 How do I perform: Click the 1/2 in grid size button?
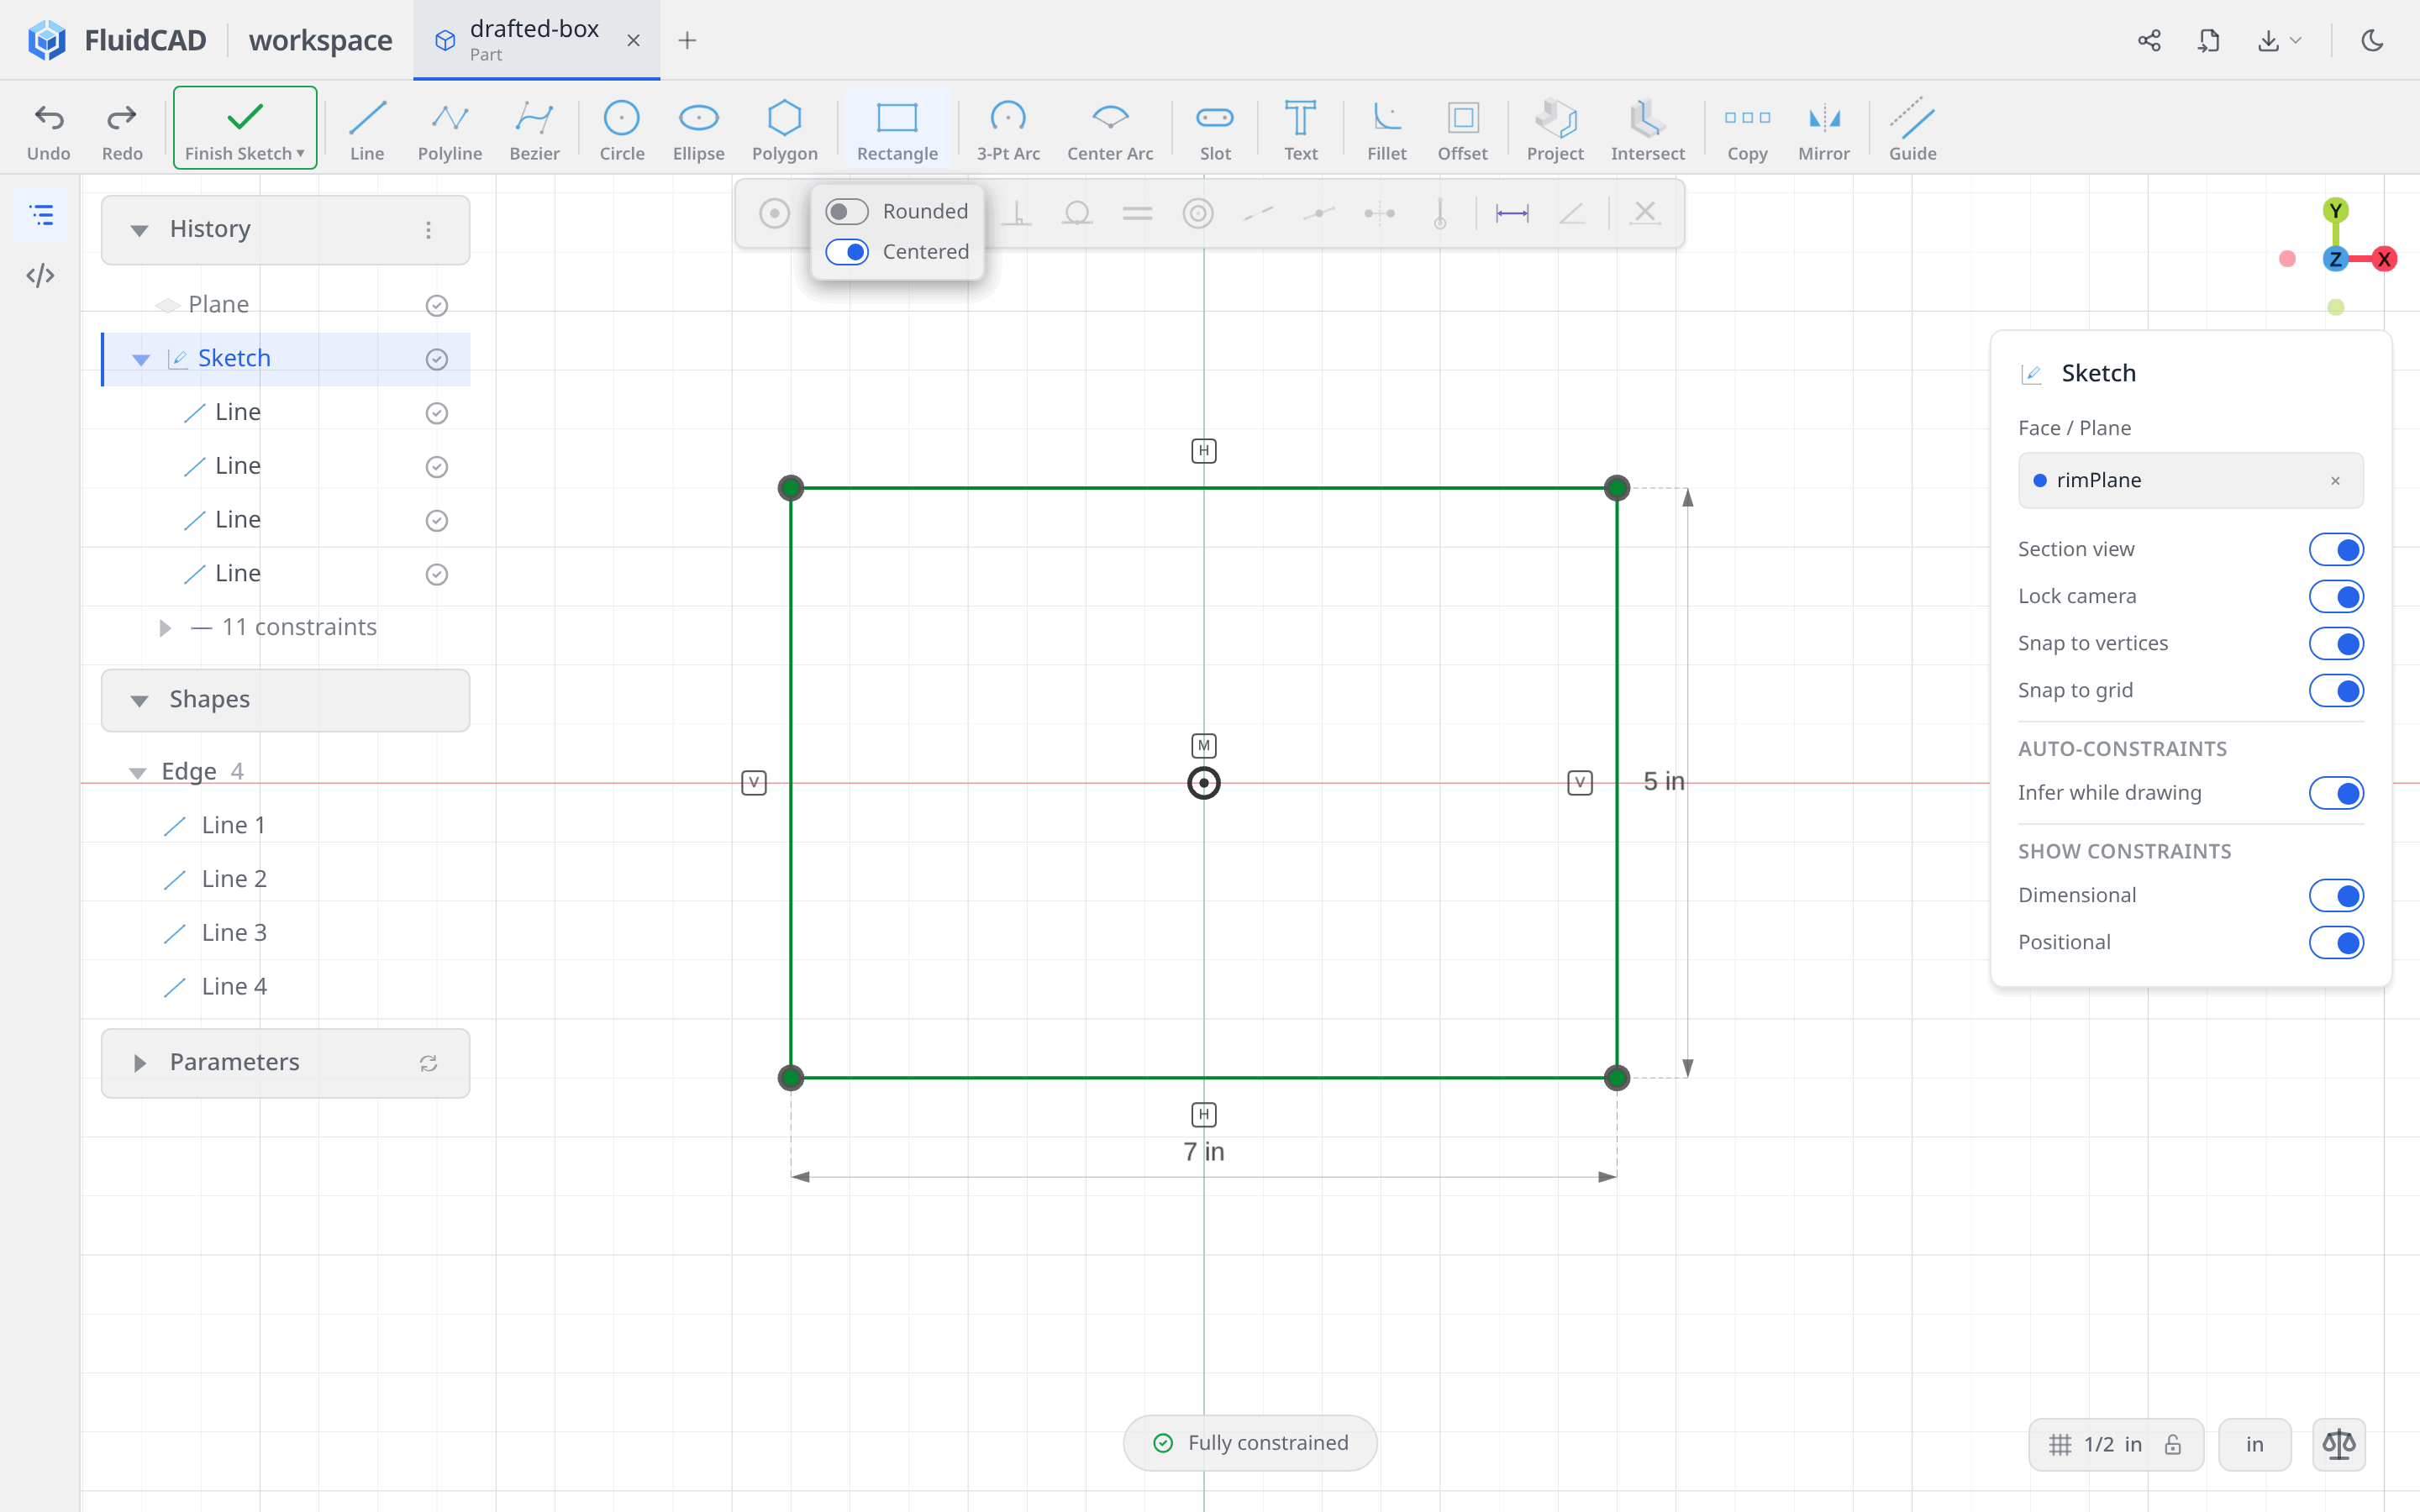[x=2115, y=1444]
